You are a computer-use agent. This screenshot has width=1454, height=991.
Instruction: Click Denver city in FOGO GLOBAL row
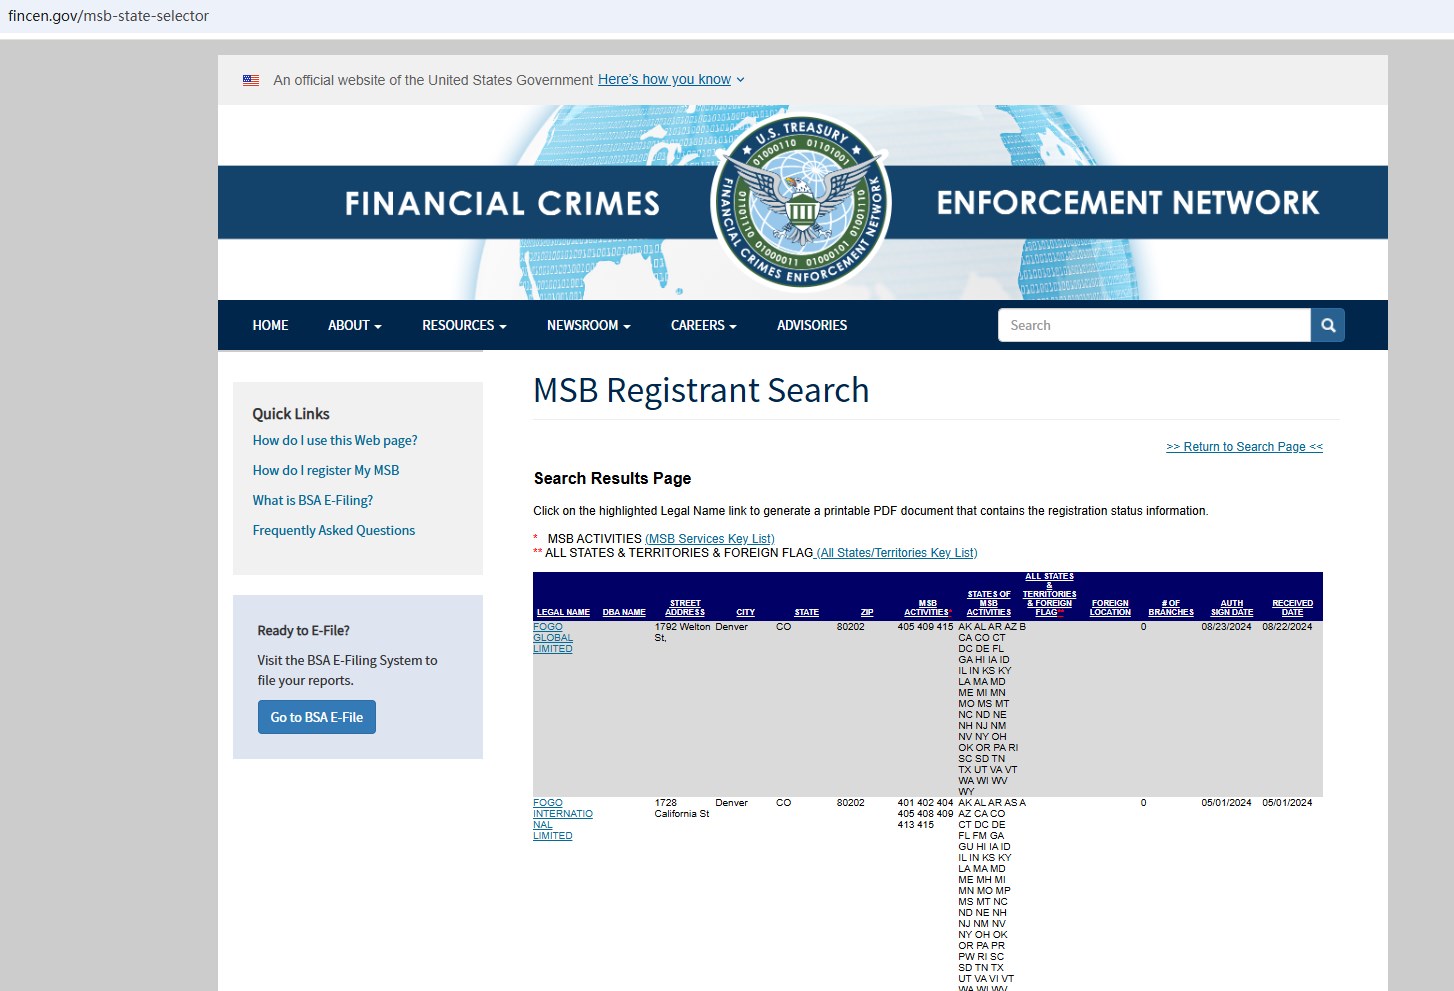click(x=732, y=627)
